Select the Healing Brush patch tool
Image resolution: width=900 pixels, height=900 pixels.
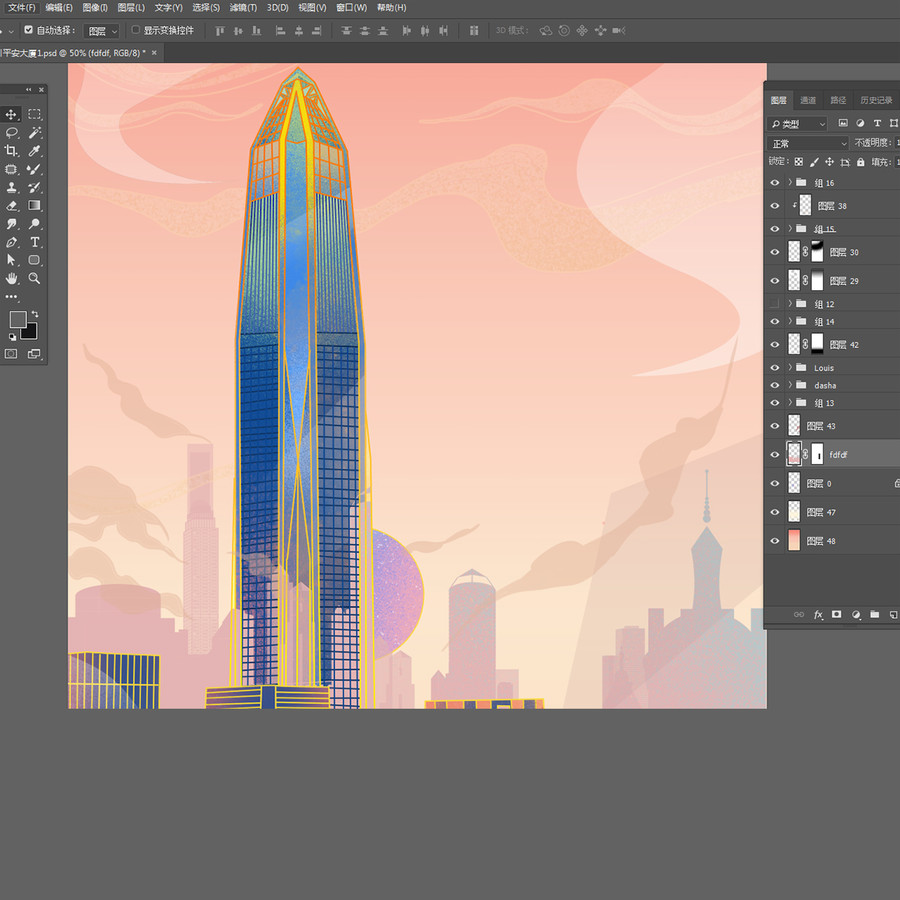tap(11, 169)
